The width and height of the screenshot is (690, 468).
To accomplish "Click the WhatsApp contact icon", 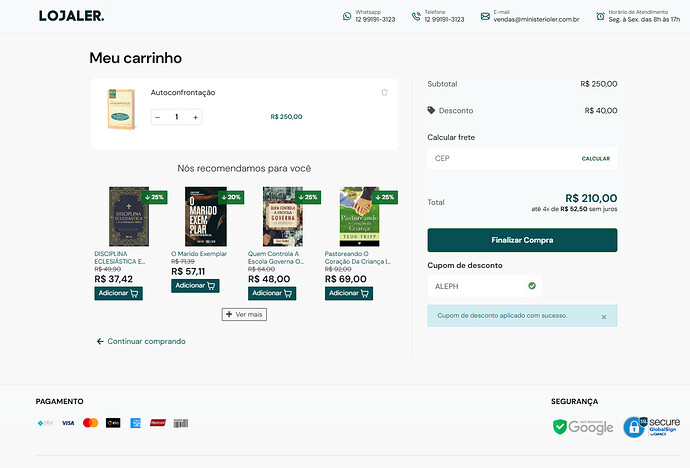I will click(346, 16).
